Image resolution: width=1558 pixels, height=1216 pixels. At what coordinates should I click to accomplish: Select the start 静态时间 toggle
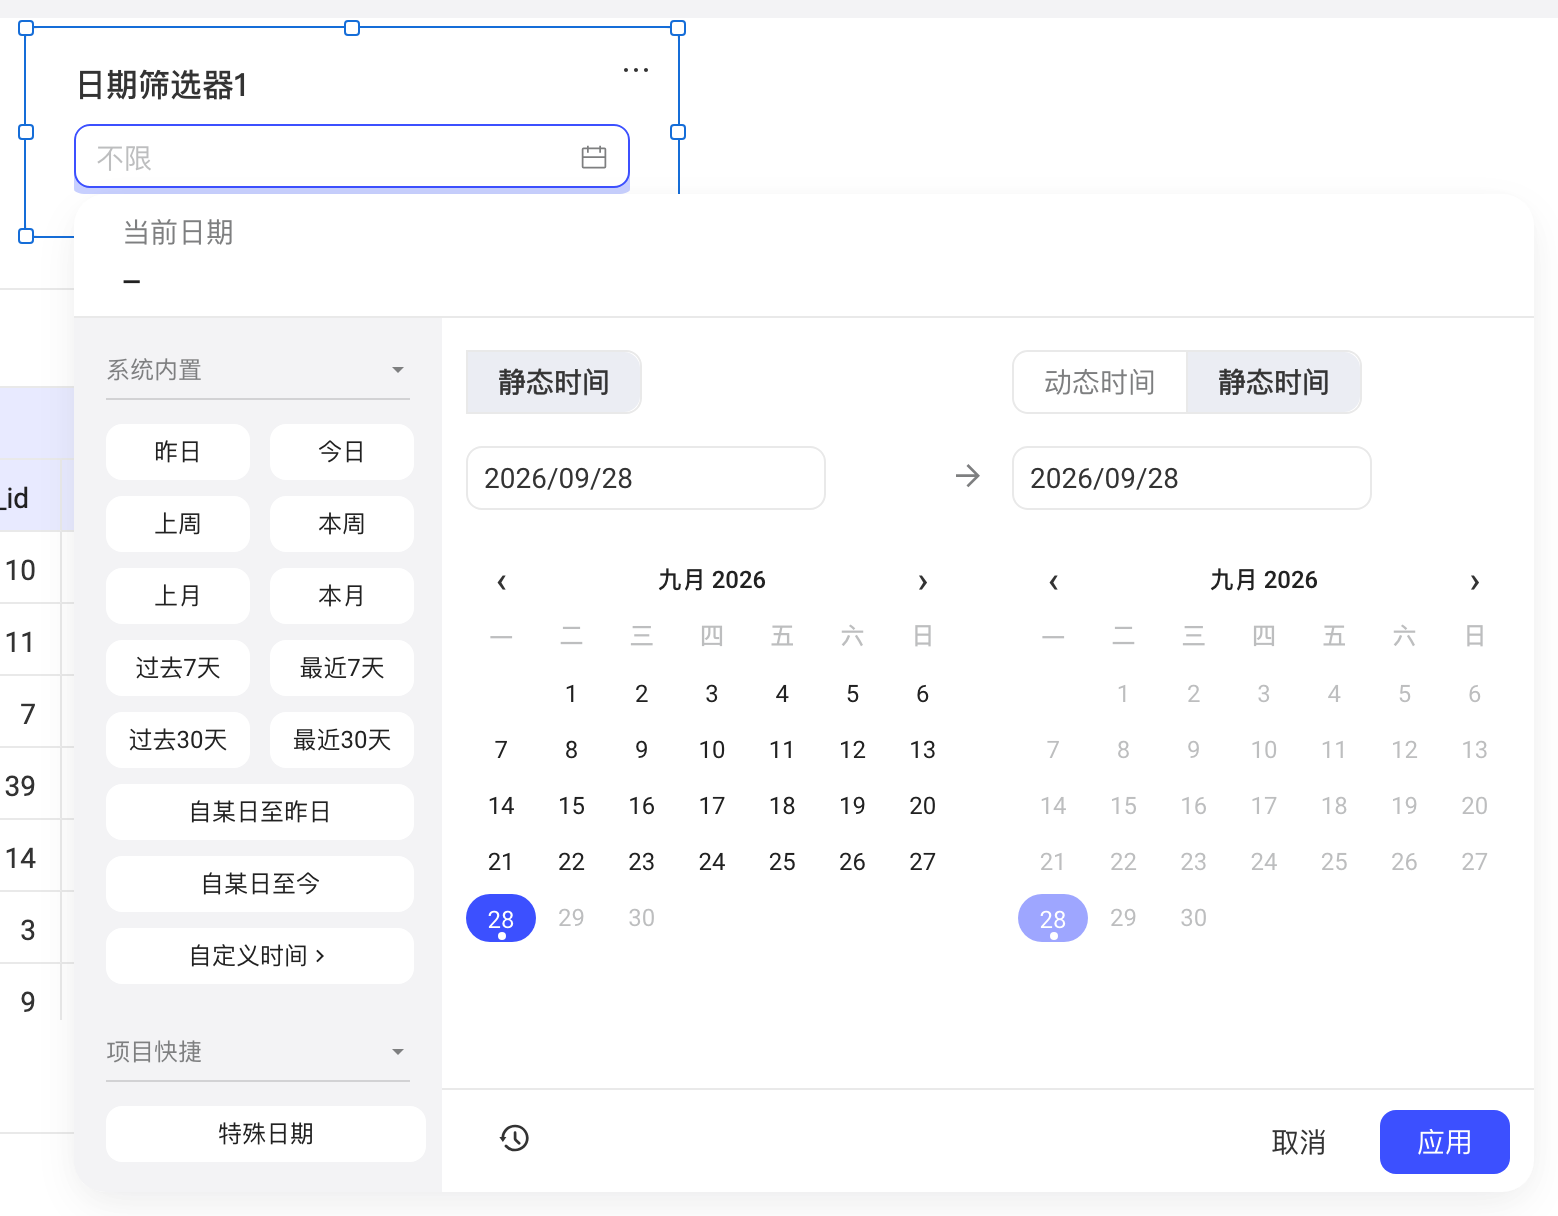pyautogui.click(x=554, y=382)
